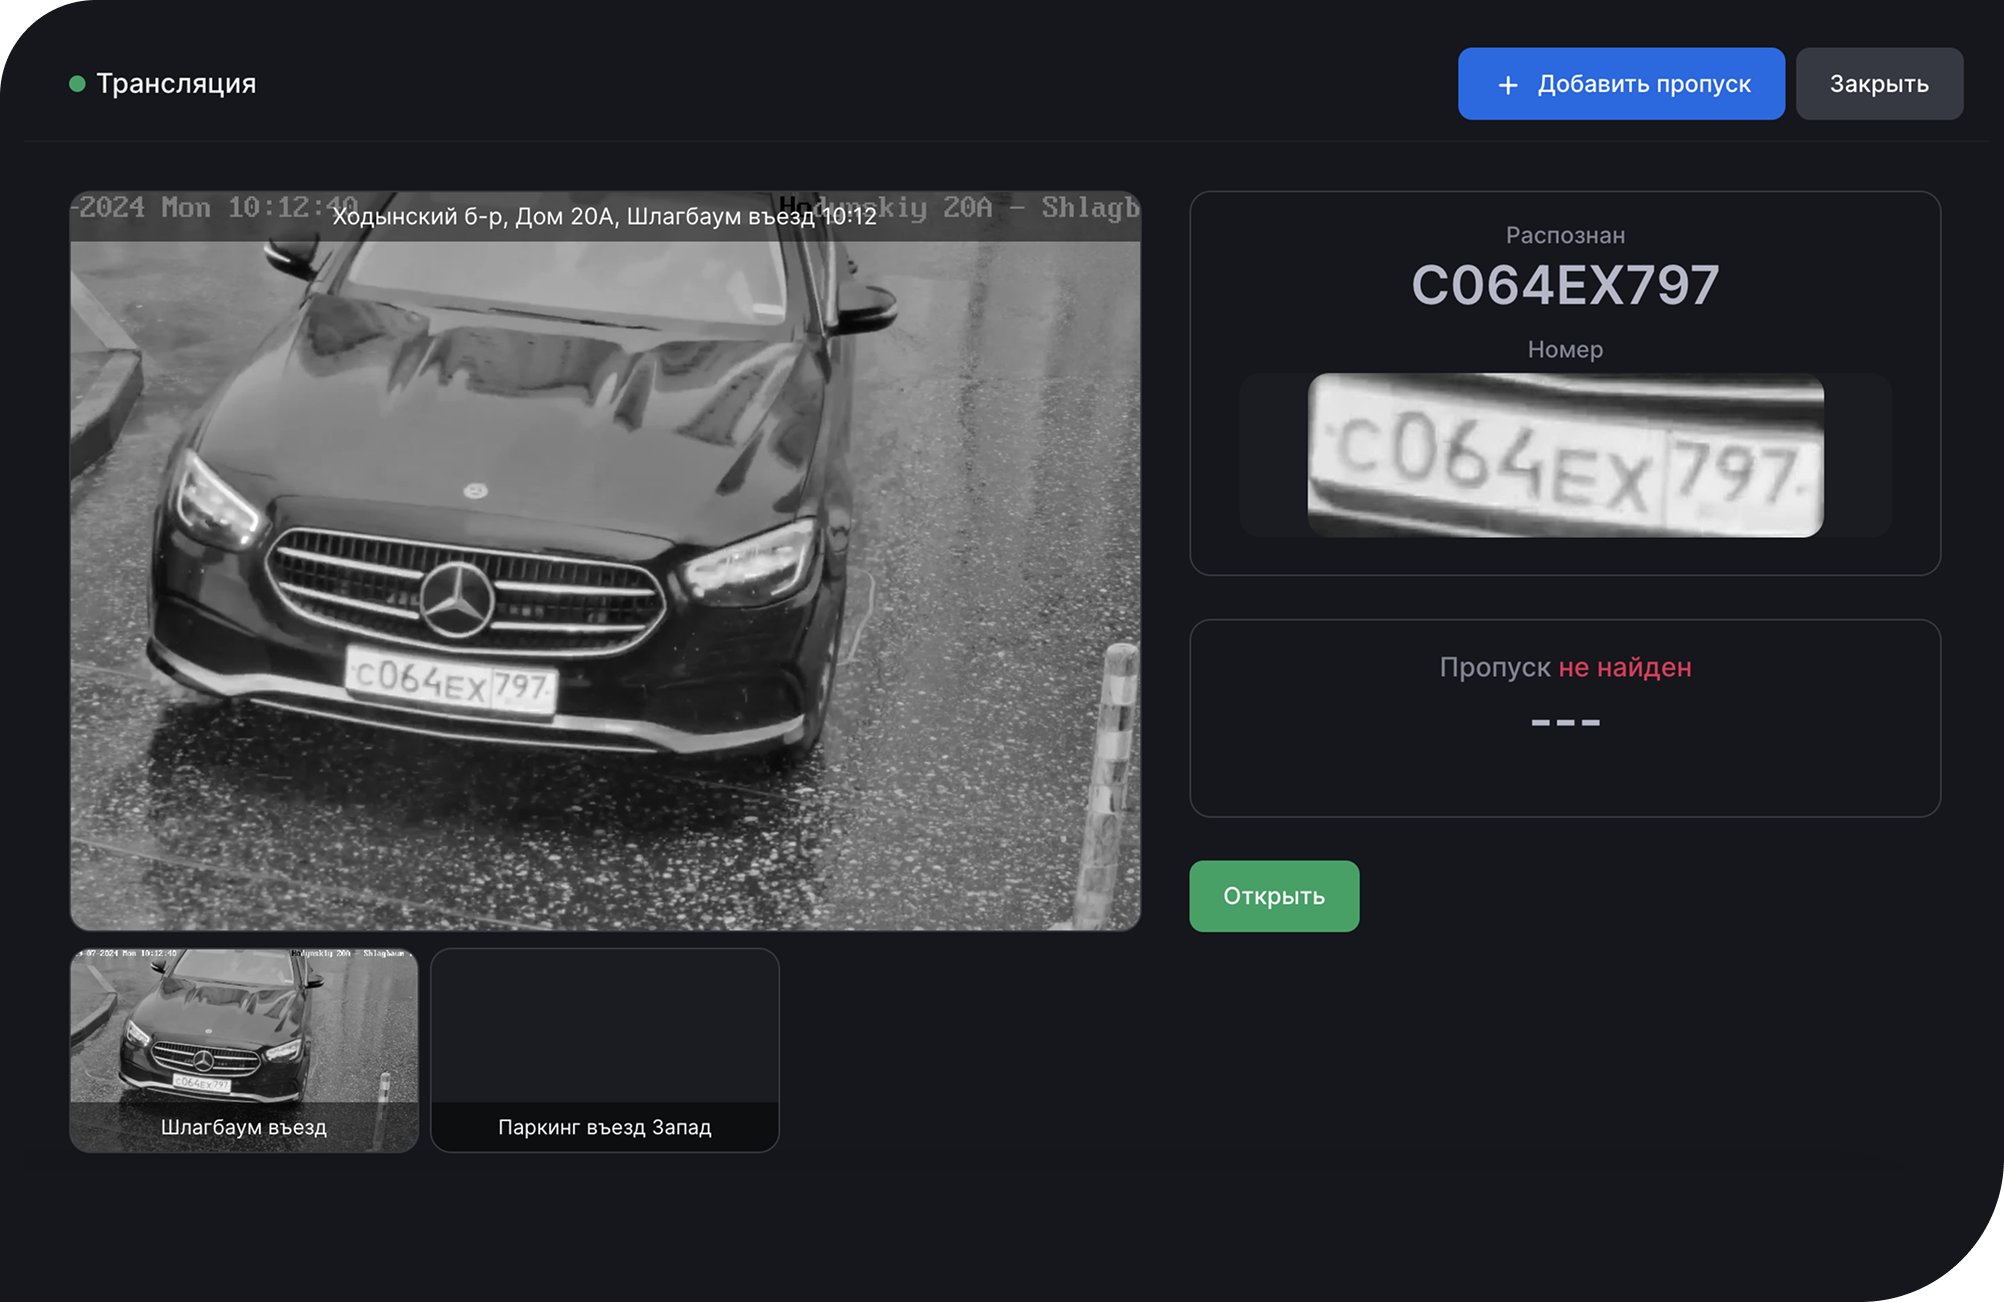The image size is (2004, 1302).
Task: Click the Mercedes emblem in the video
Action: point(457,600)
